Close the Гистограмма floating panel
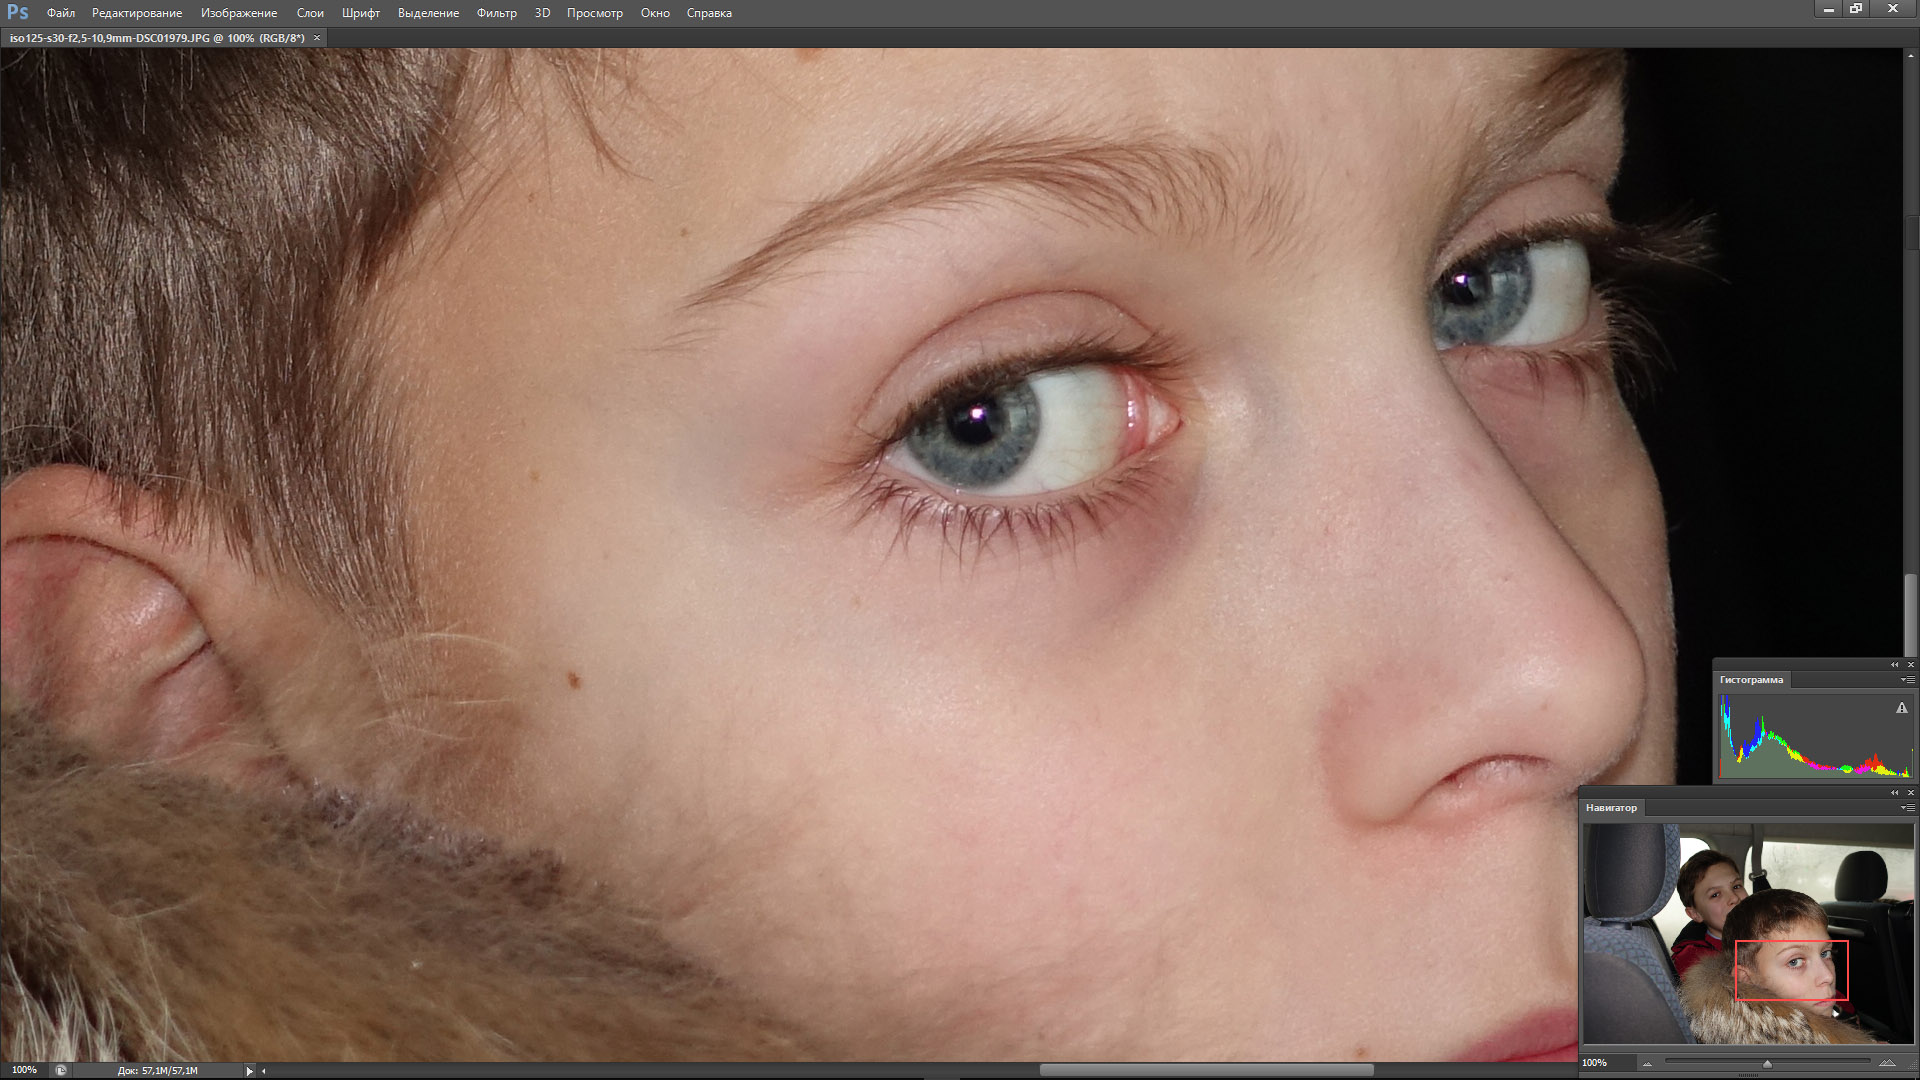 point(1910,665)
